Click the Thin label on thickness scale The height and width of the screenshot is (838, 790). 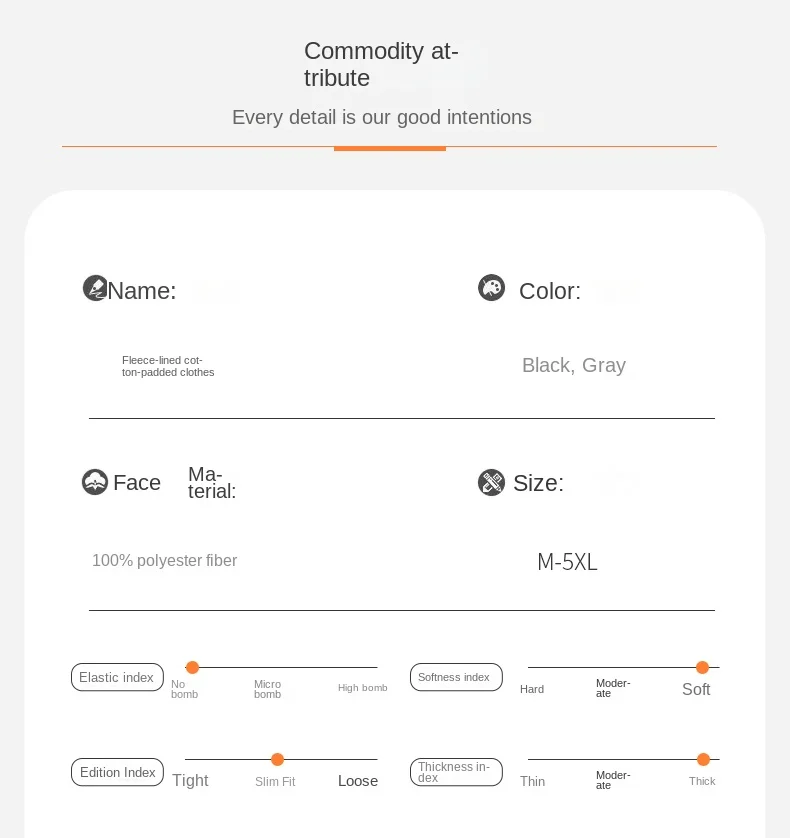[x=532, y=781]
